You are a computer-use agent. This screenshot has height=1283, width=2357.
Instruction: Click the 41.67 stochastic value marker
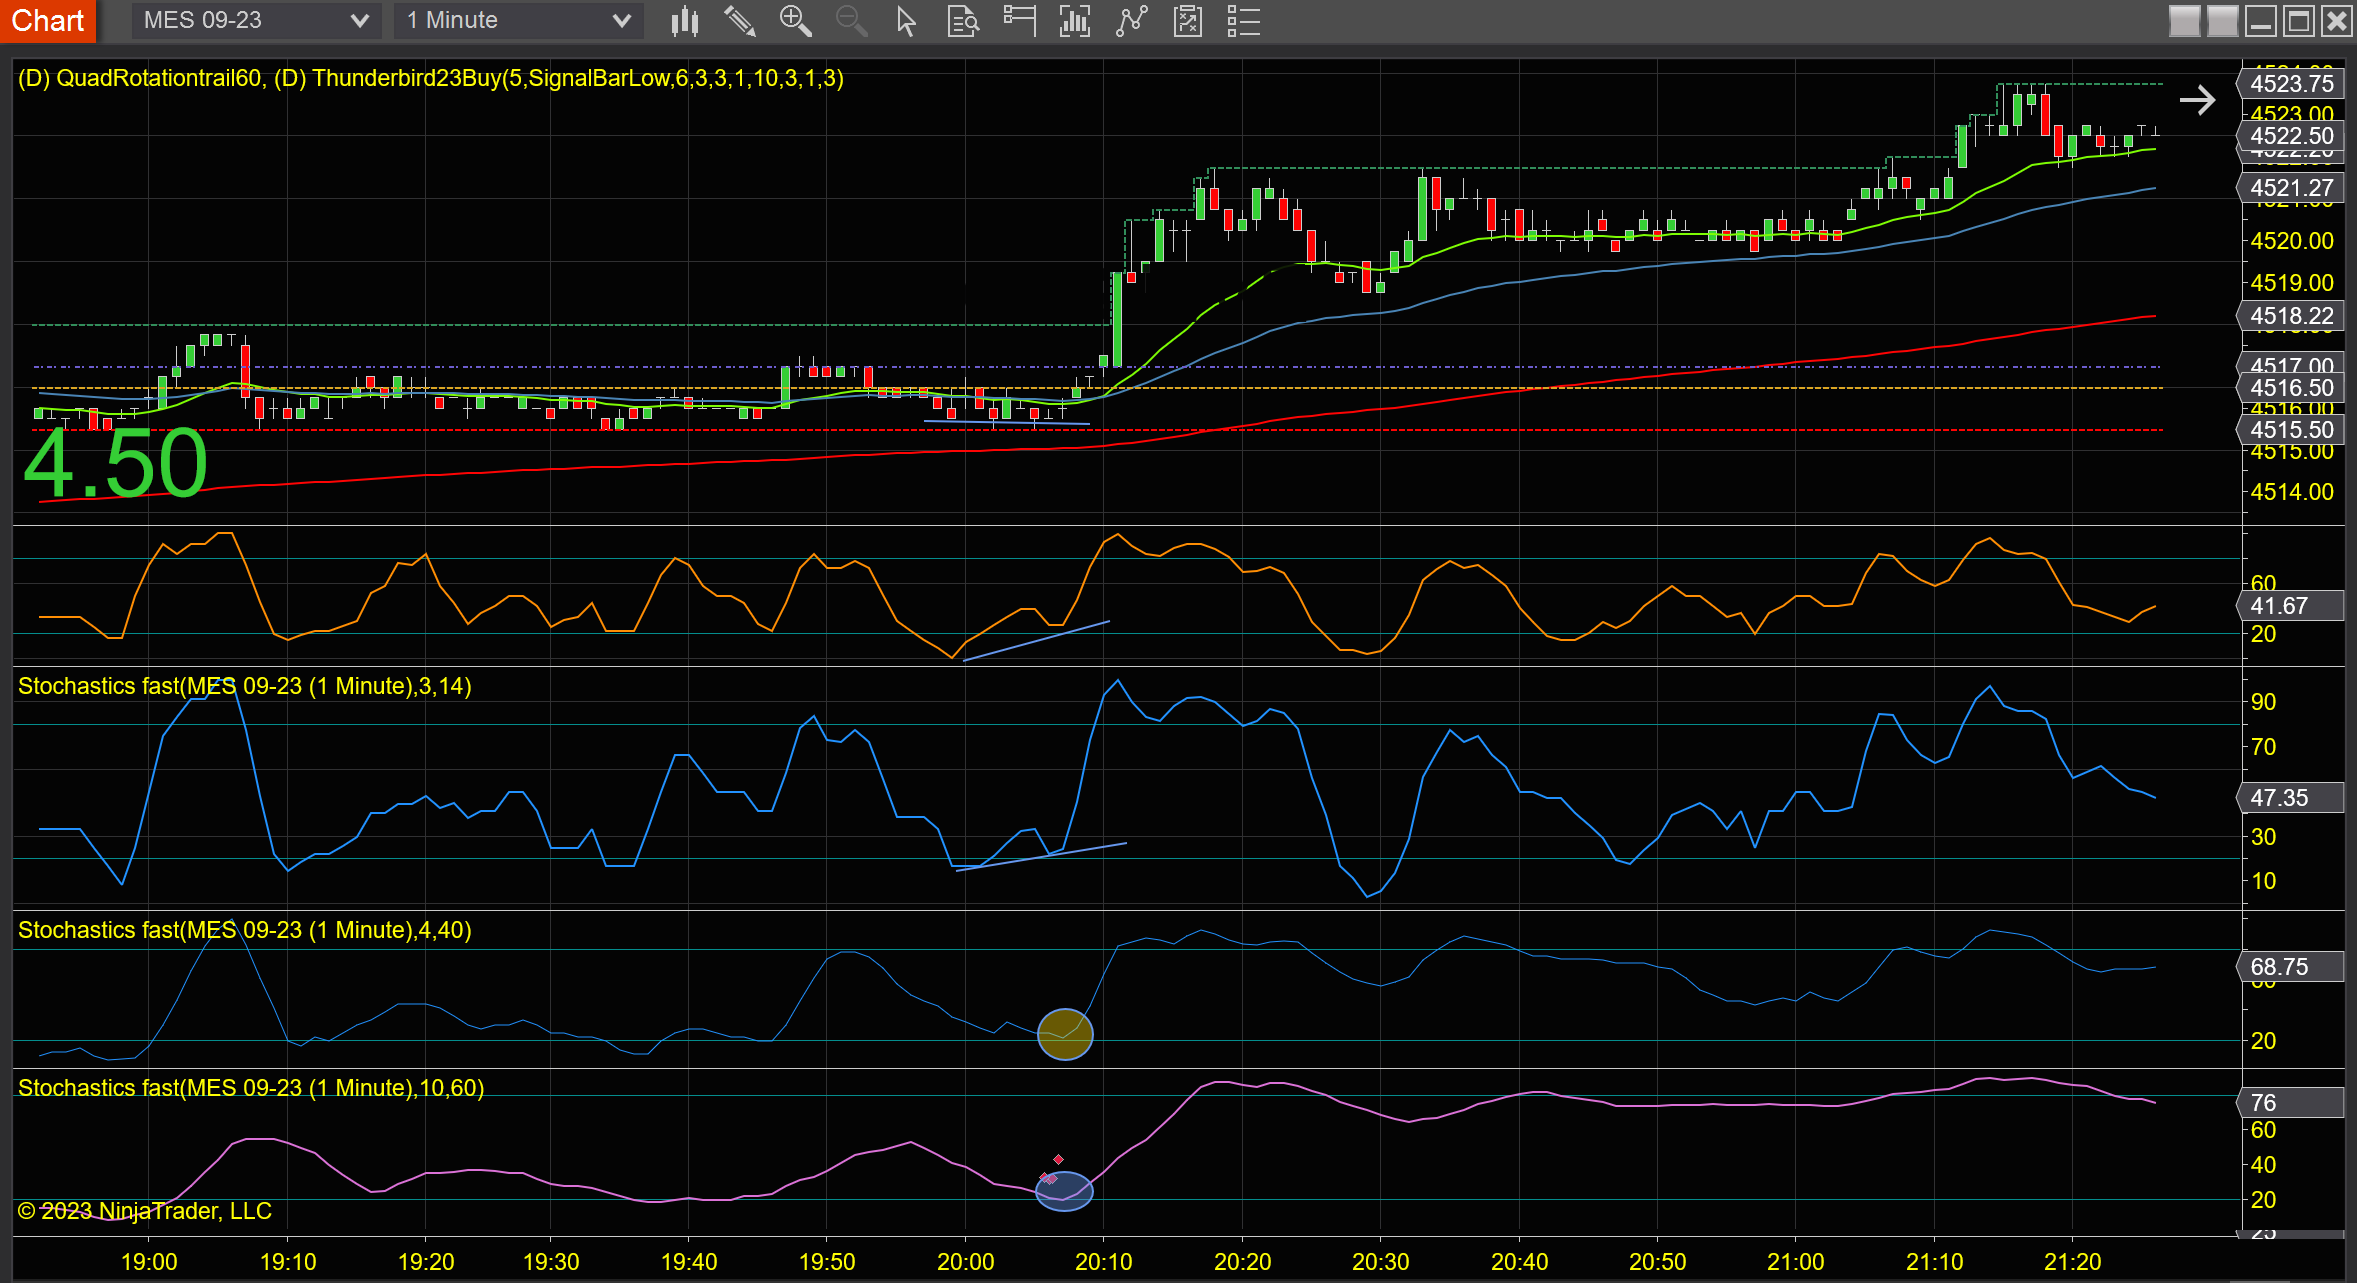[2291, 606]
